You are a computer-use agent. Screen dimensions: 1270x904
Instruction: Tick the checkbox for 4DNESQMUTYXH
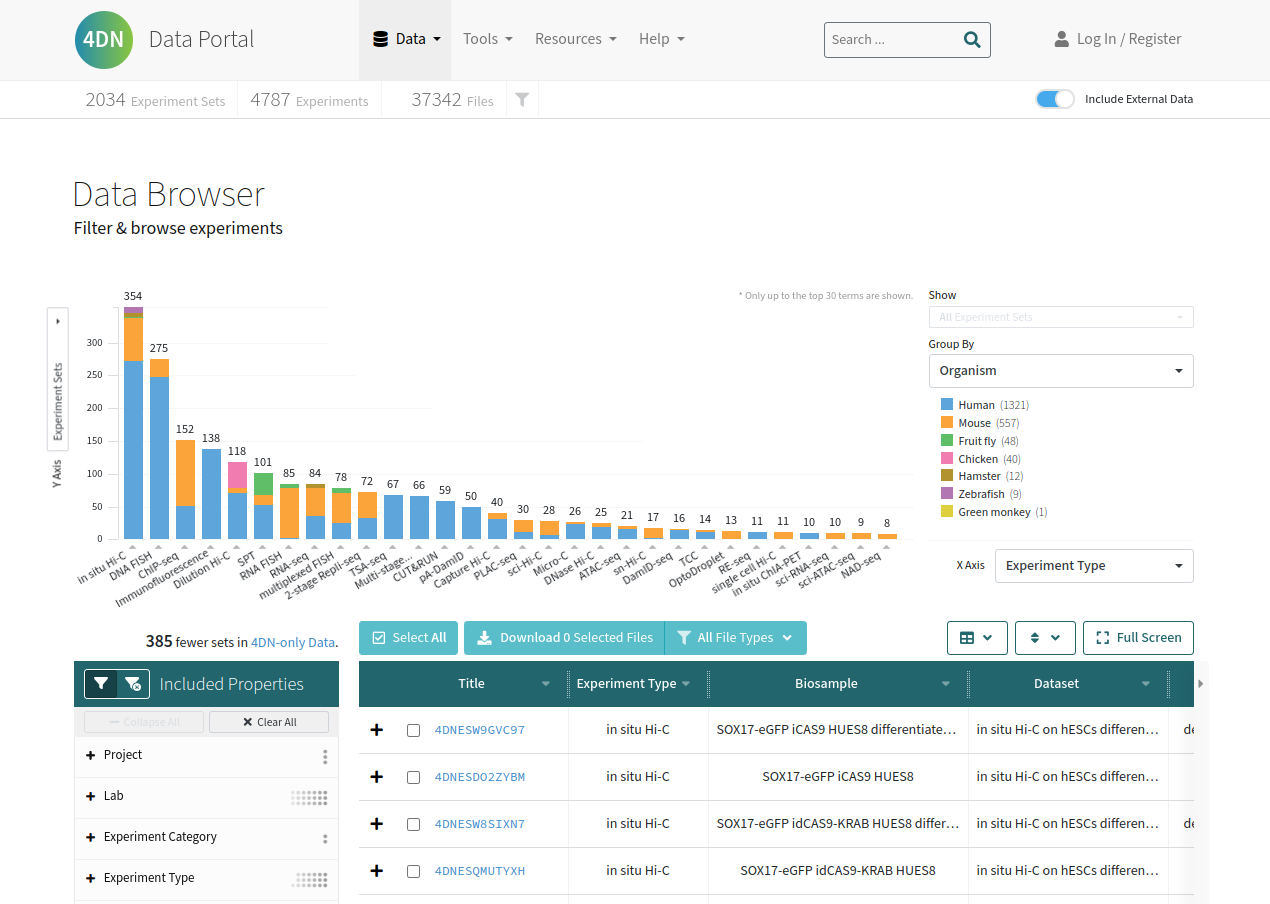[x=414, y=871]
